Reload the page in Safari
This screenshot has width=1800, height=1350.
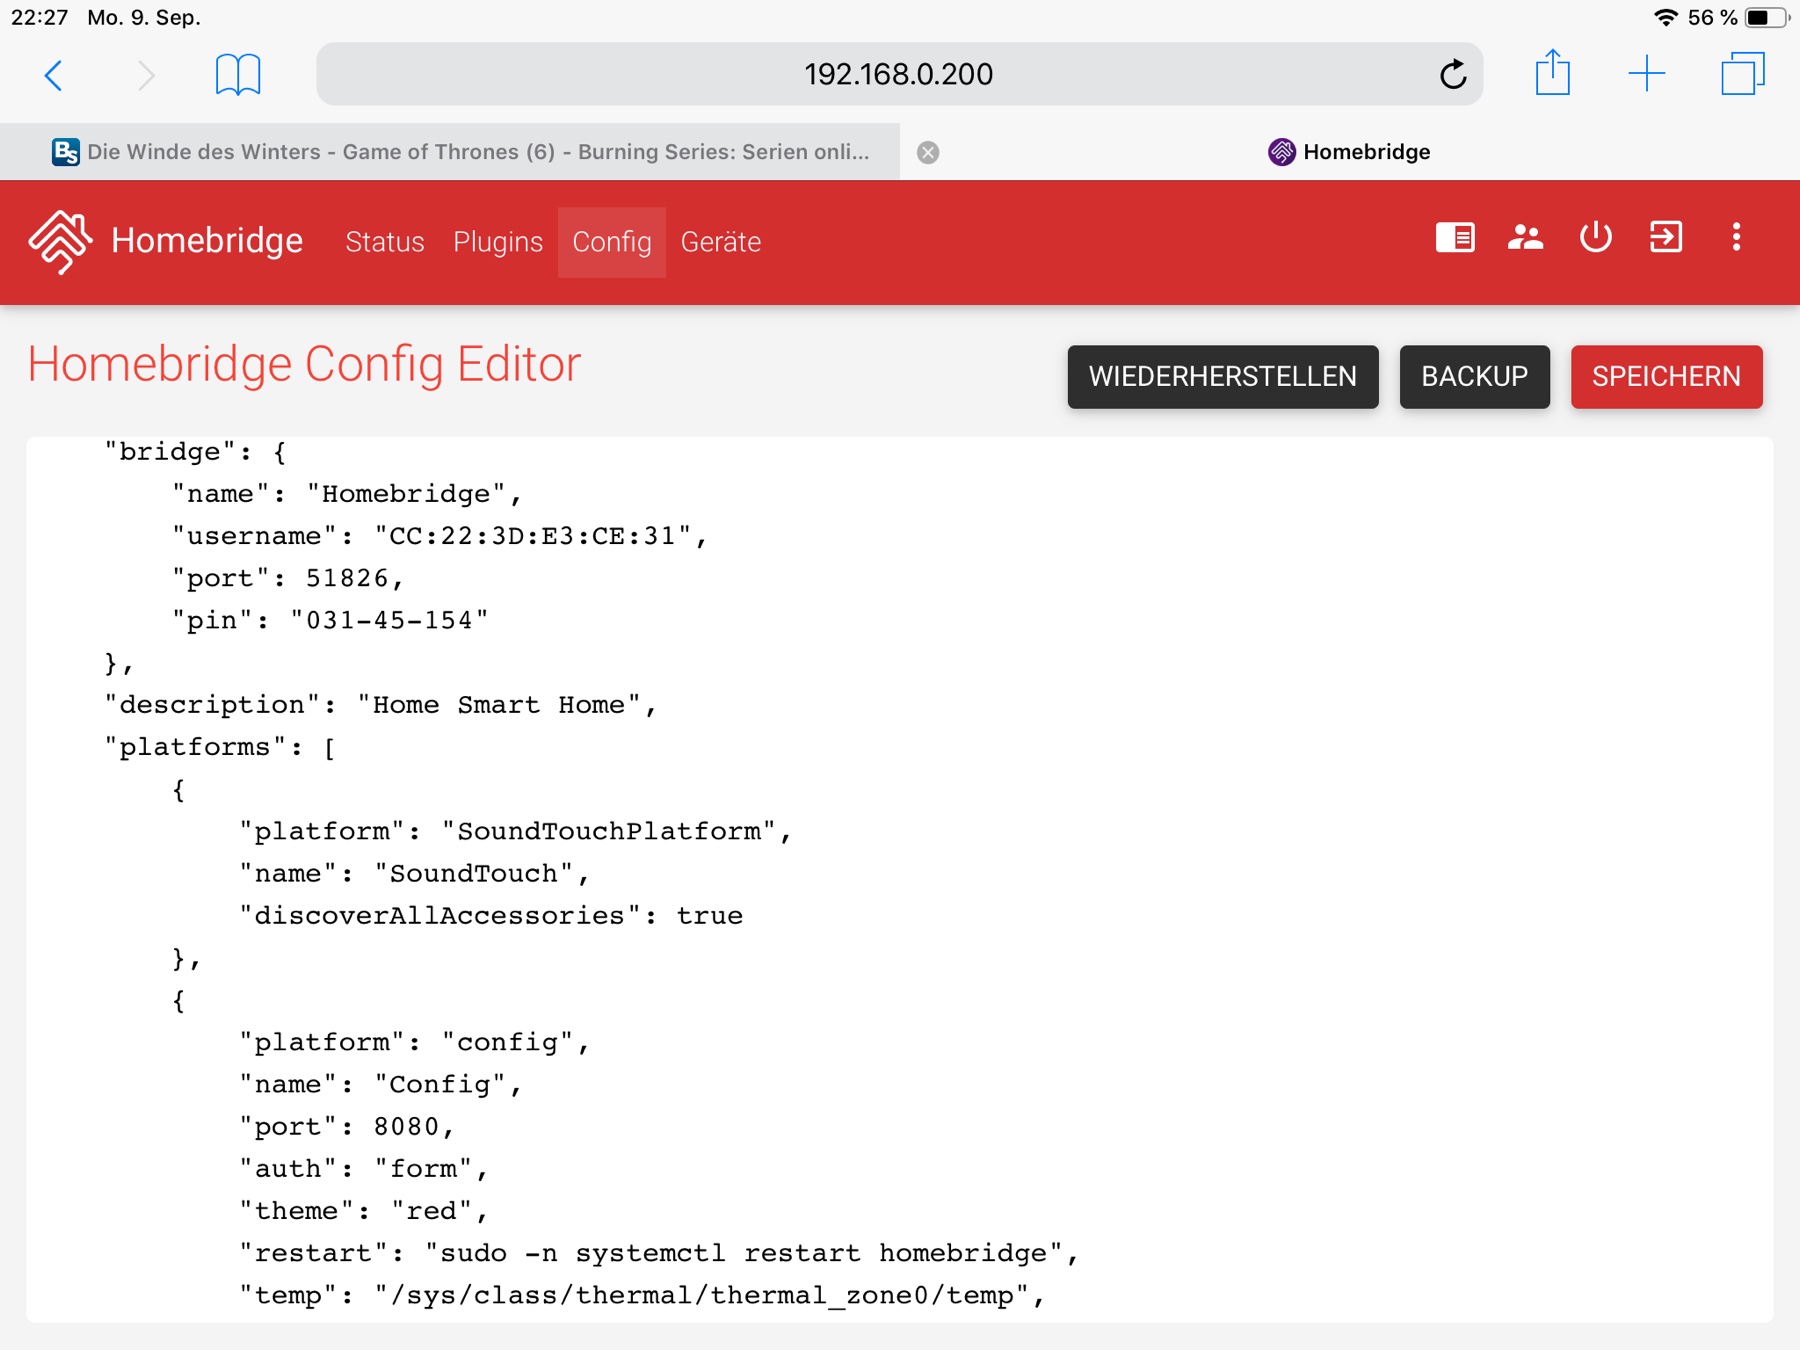[x=1452, y=74]
